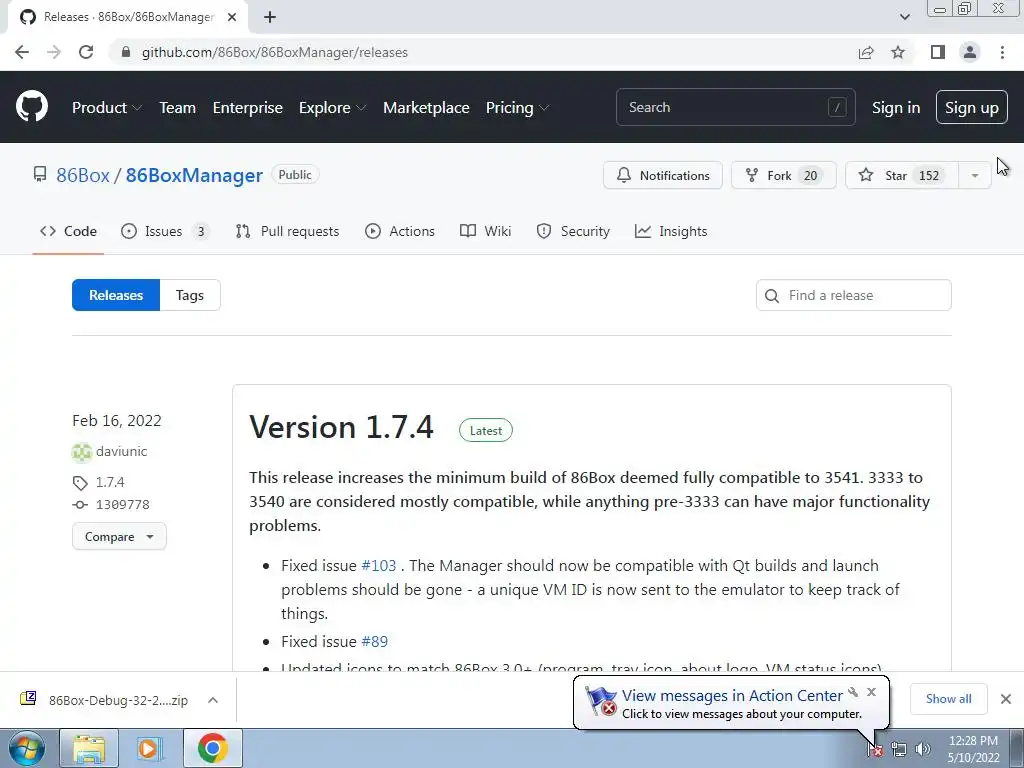Open the Windows Start menu
Screen dimensions: 1024x768
coord(27,748)
